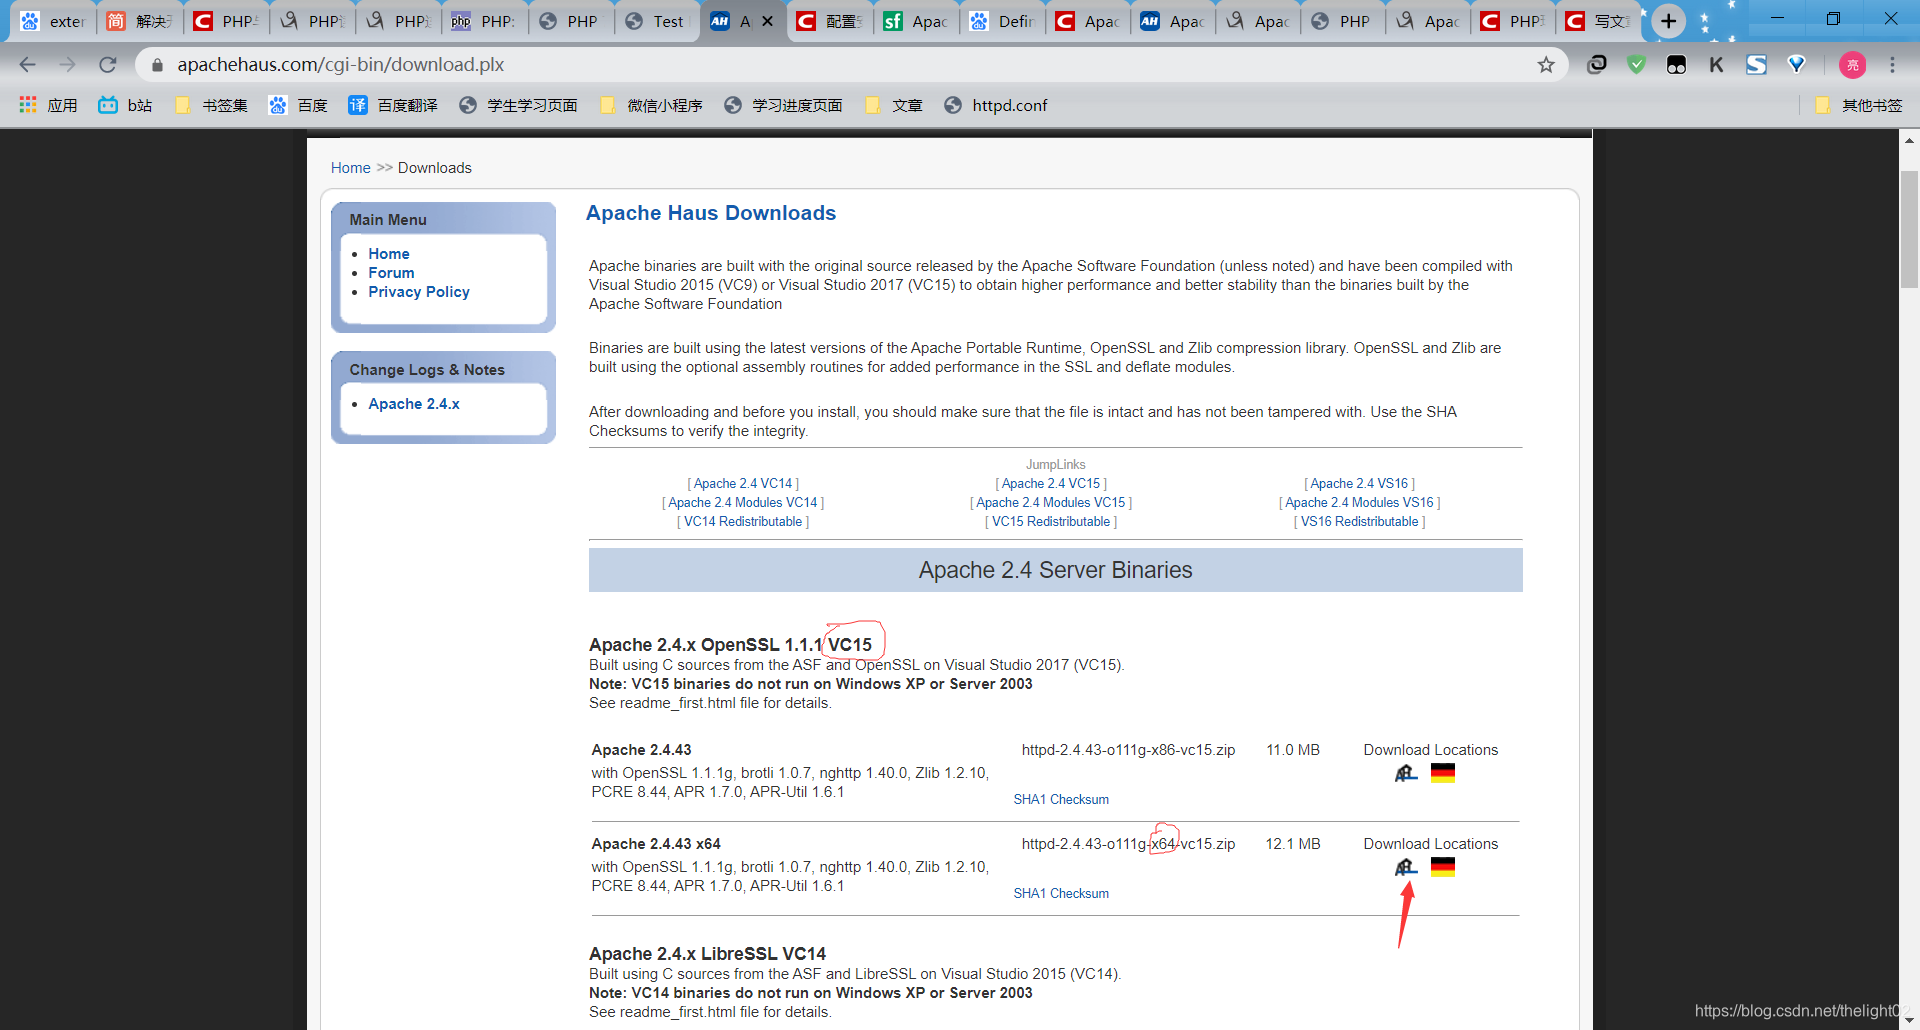Switch to the 'exter' Baidu tab

click(x=53, y=21)
